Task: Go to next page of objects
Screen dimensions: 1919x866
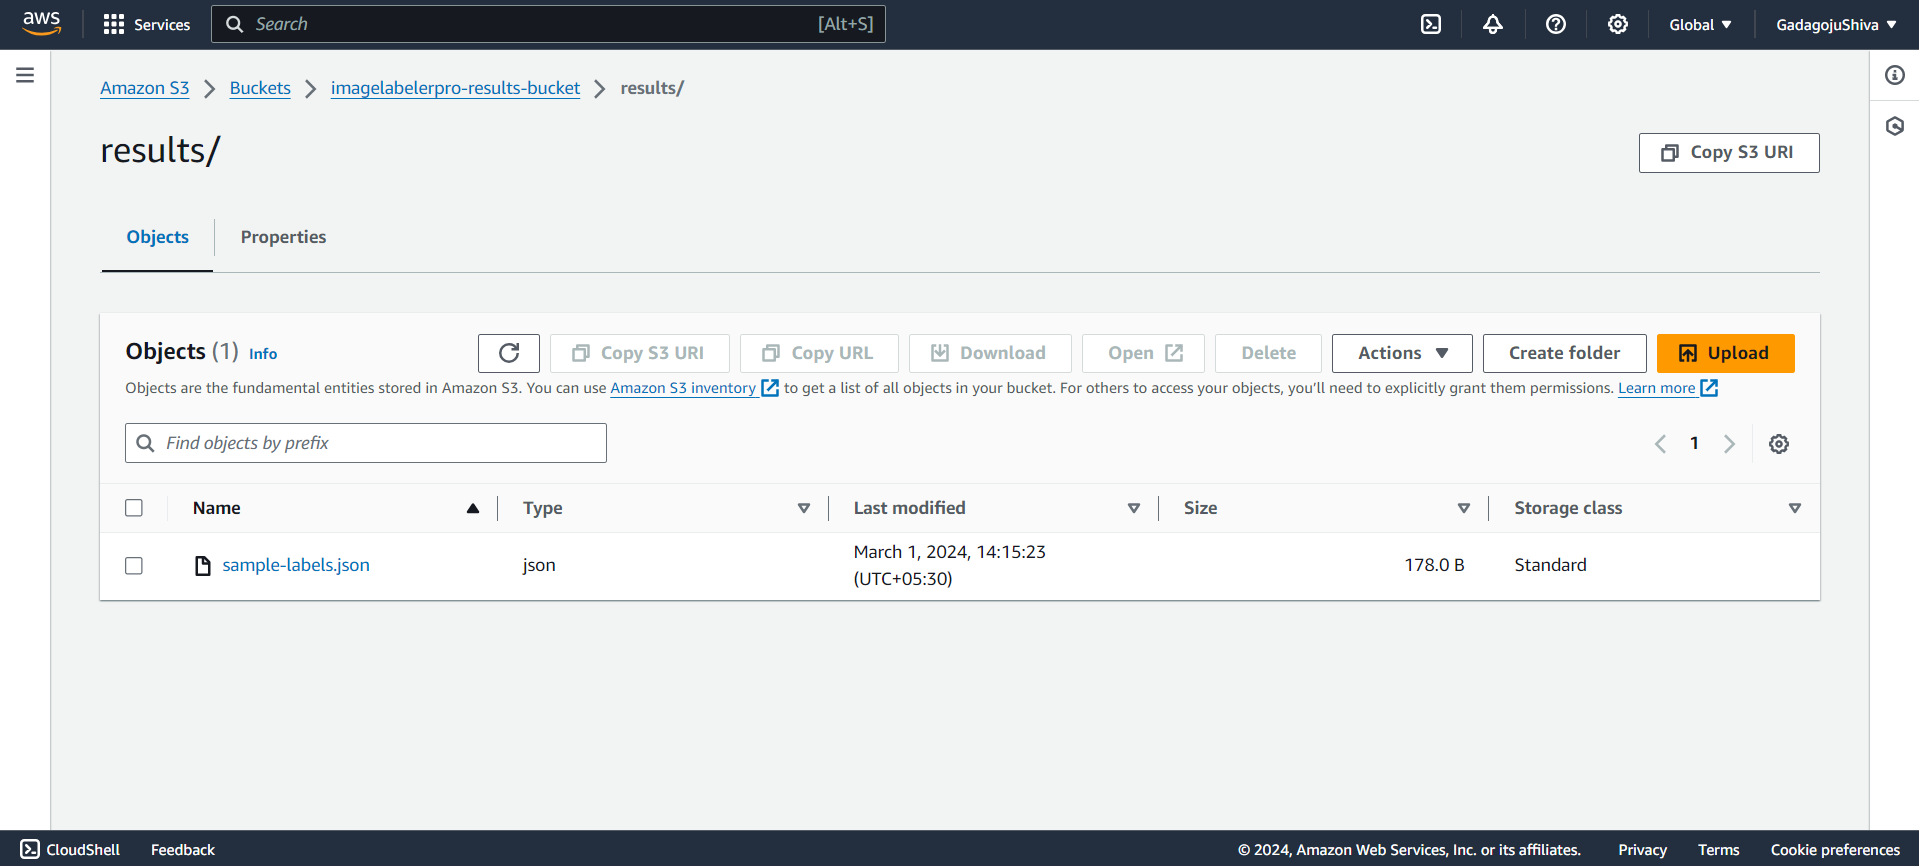Action: [x=1729, y=444]
